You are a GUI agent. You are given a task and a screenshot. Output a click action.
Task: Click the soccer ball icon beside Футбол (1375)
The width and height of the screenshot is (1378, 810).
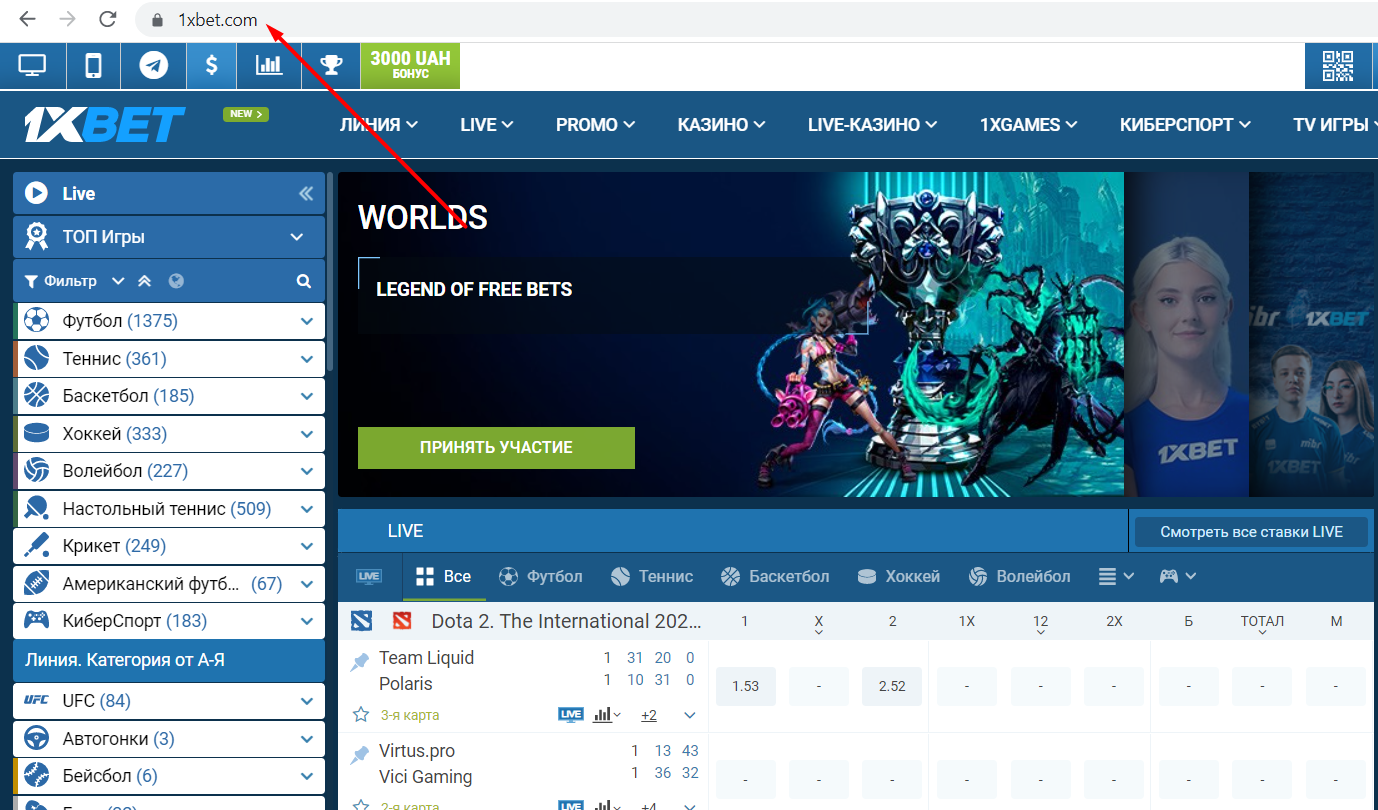pyautogui.click(x=37, y=320)
